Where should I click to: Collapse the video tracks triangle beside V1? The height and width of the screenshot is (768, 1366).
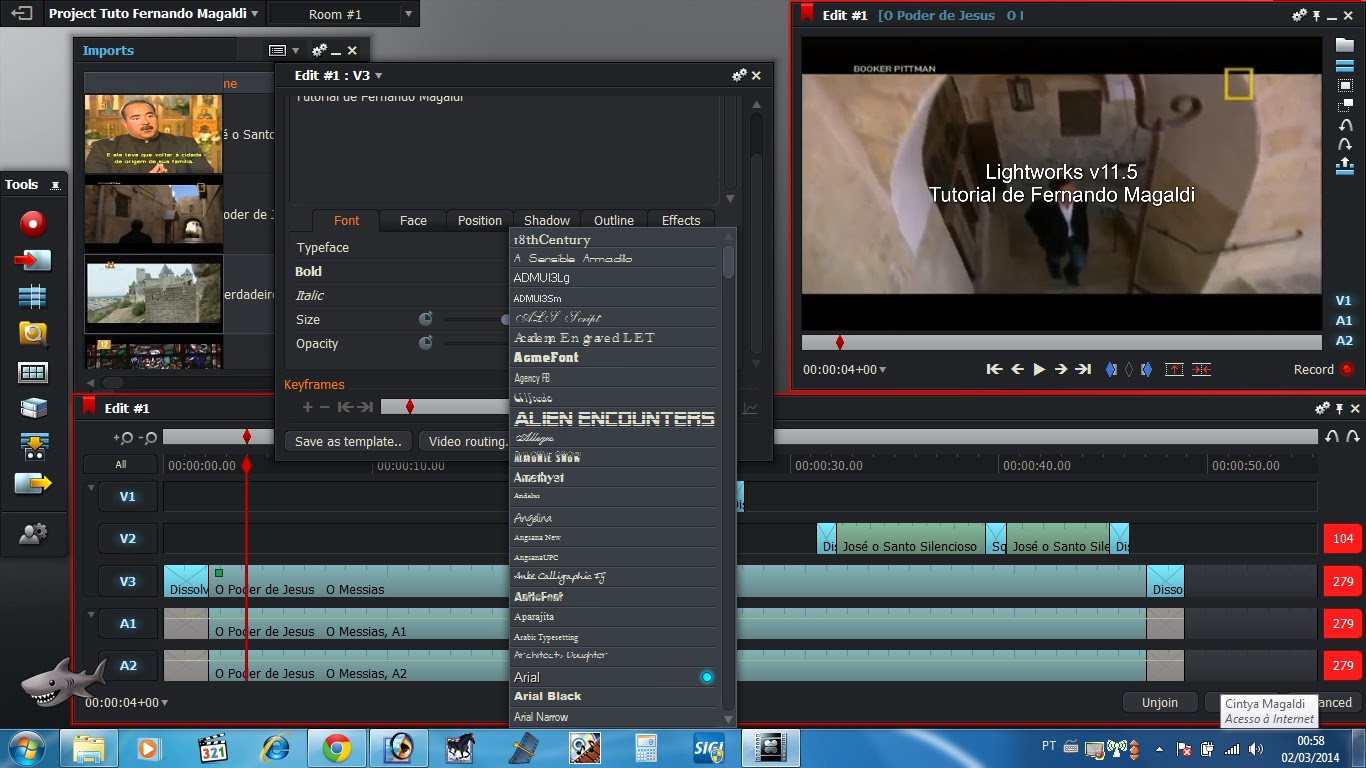coord(91,489)
